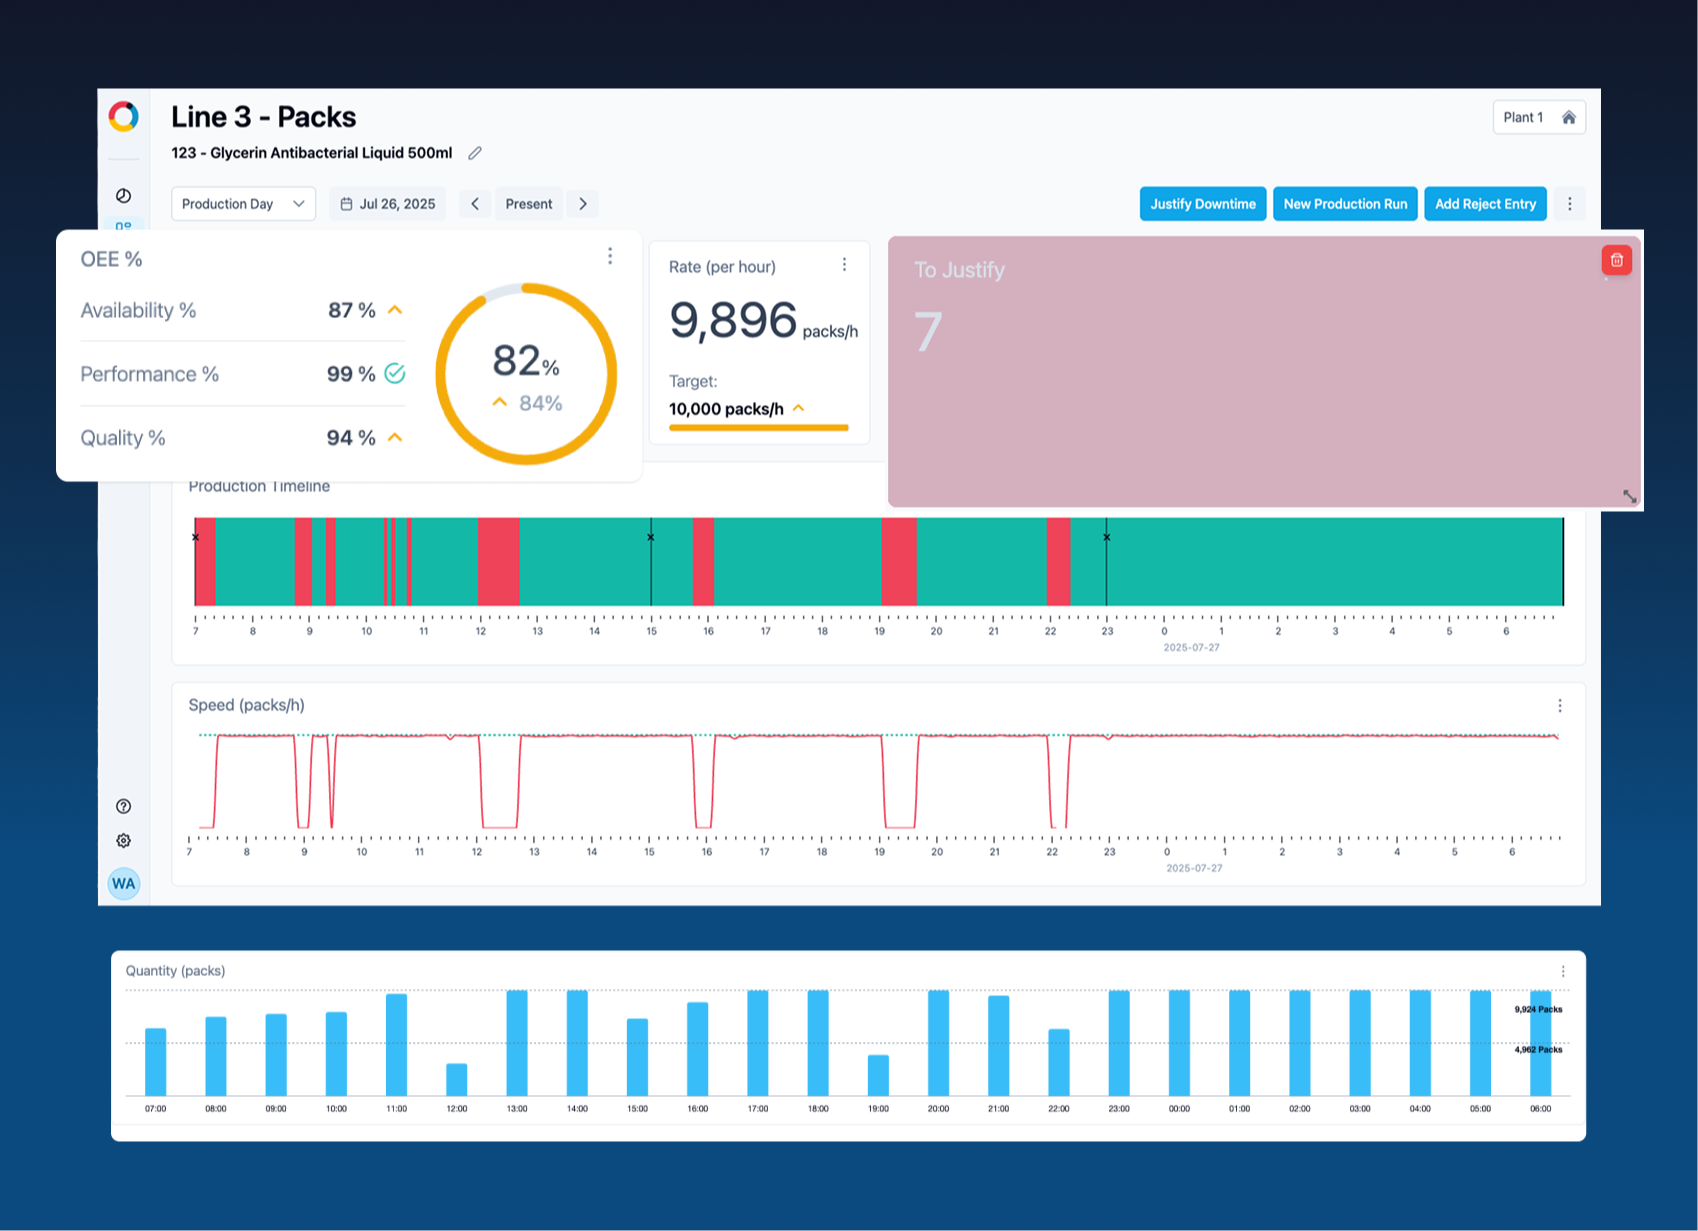The image size is (1698, 1231).
Task: Click the OEE 82% circular gauge
Action: [526, 374]
